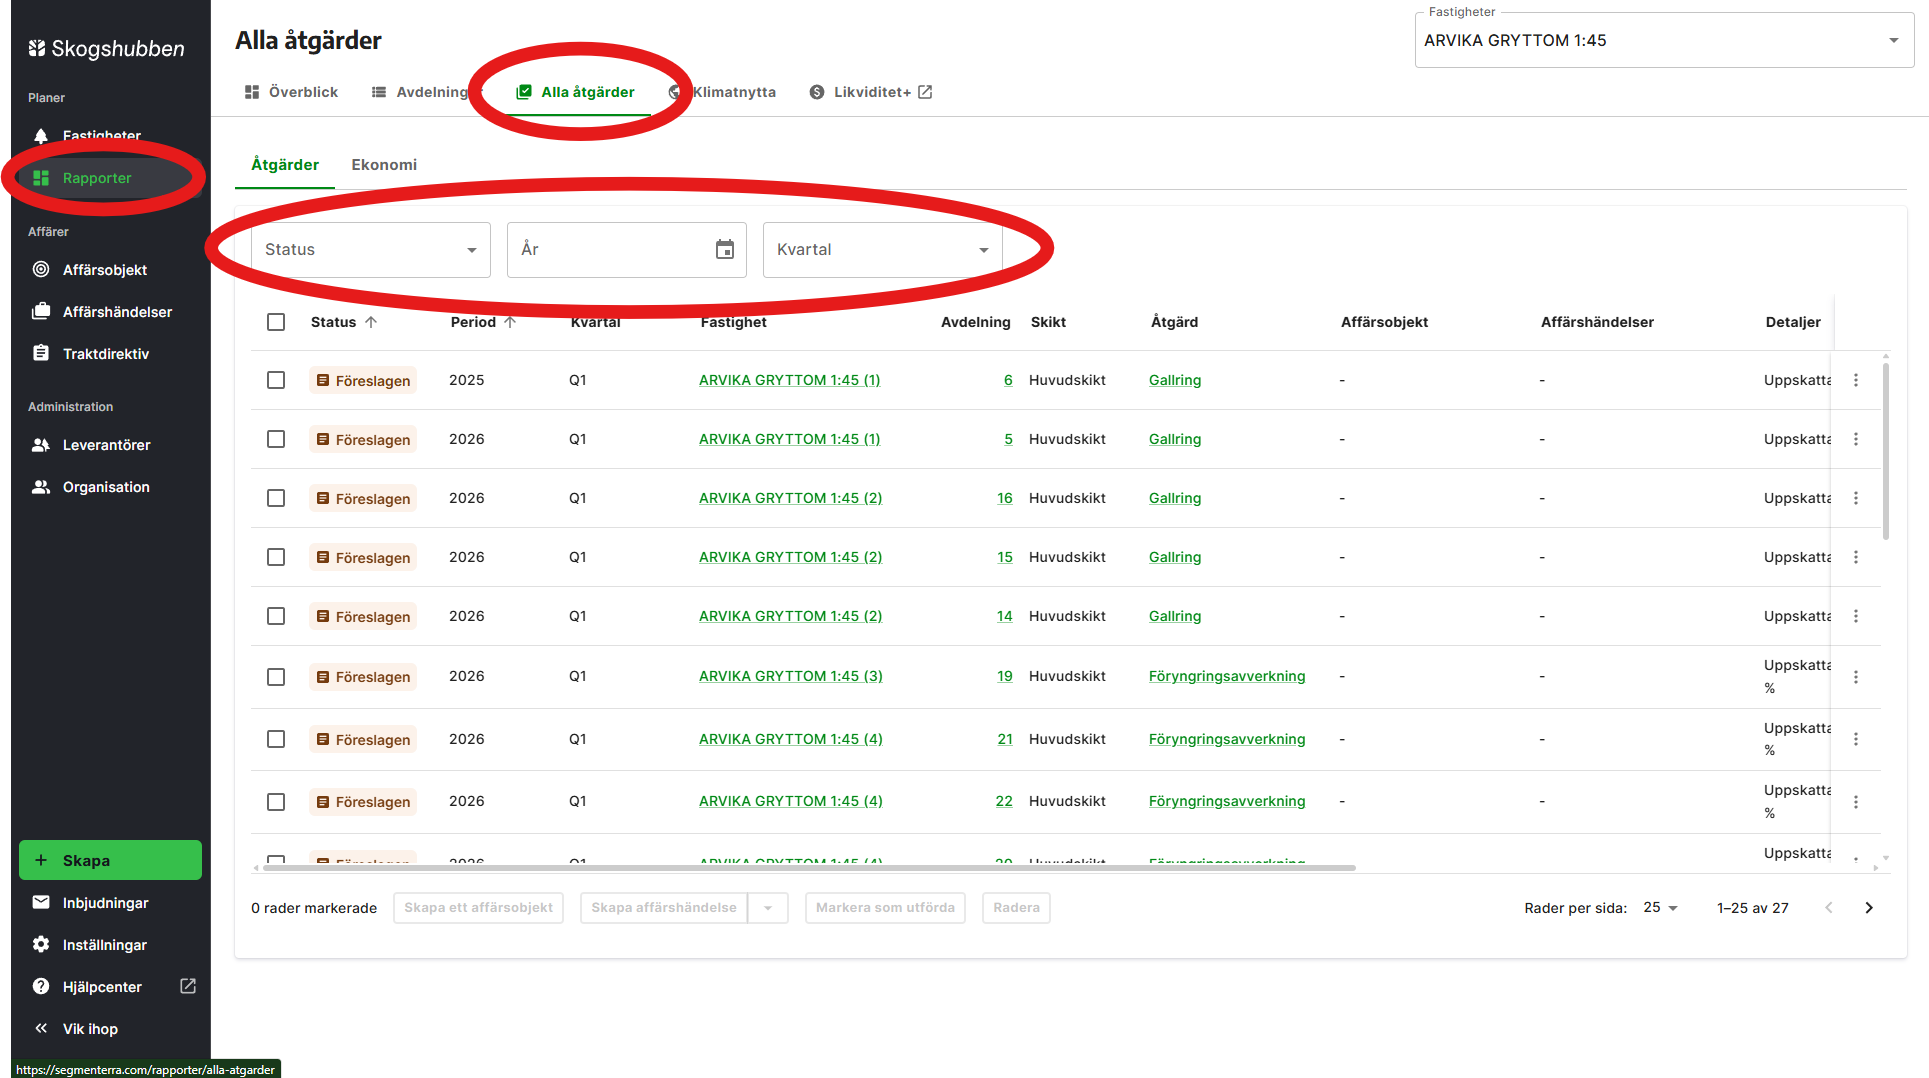This screenshot has width=1929, height=1078.
Task: Click the Likviditet+ external link icon
Action: click(x=925, y=92)
